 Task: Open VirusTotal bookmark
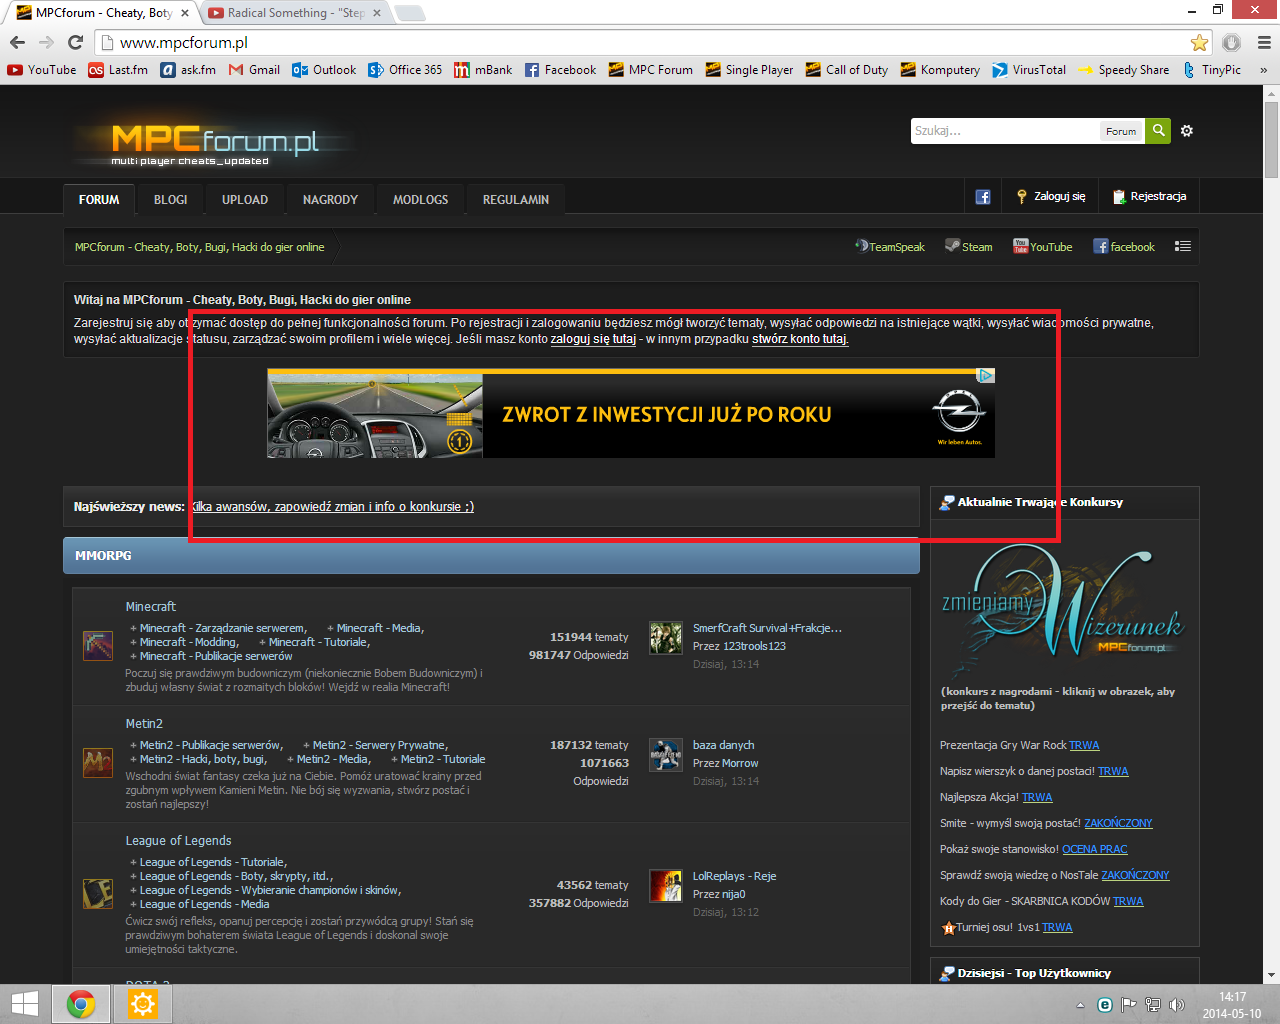click(x=1029, y=70)
